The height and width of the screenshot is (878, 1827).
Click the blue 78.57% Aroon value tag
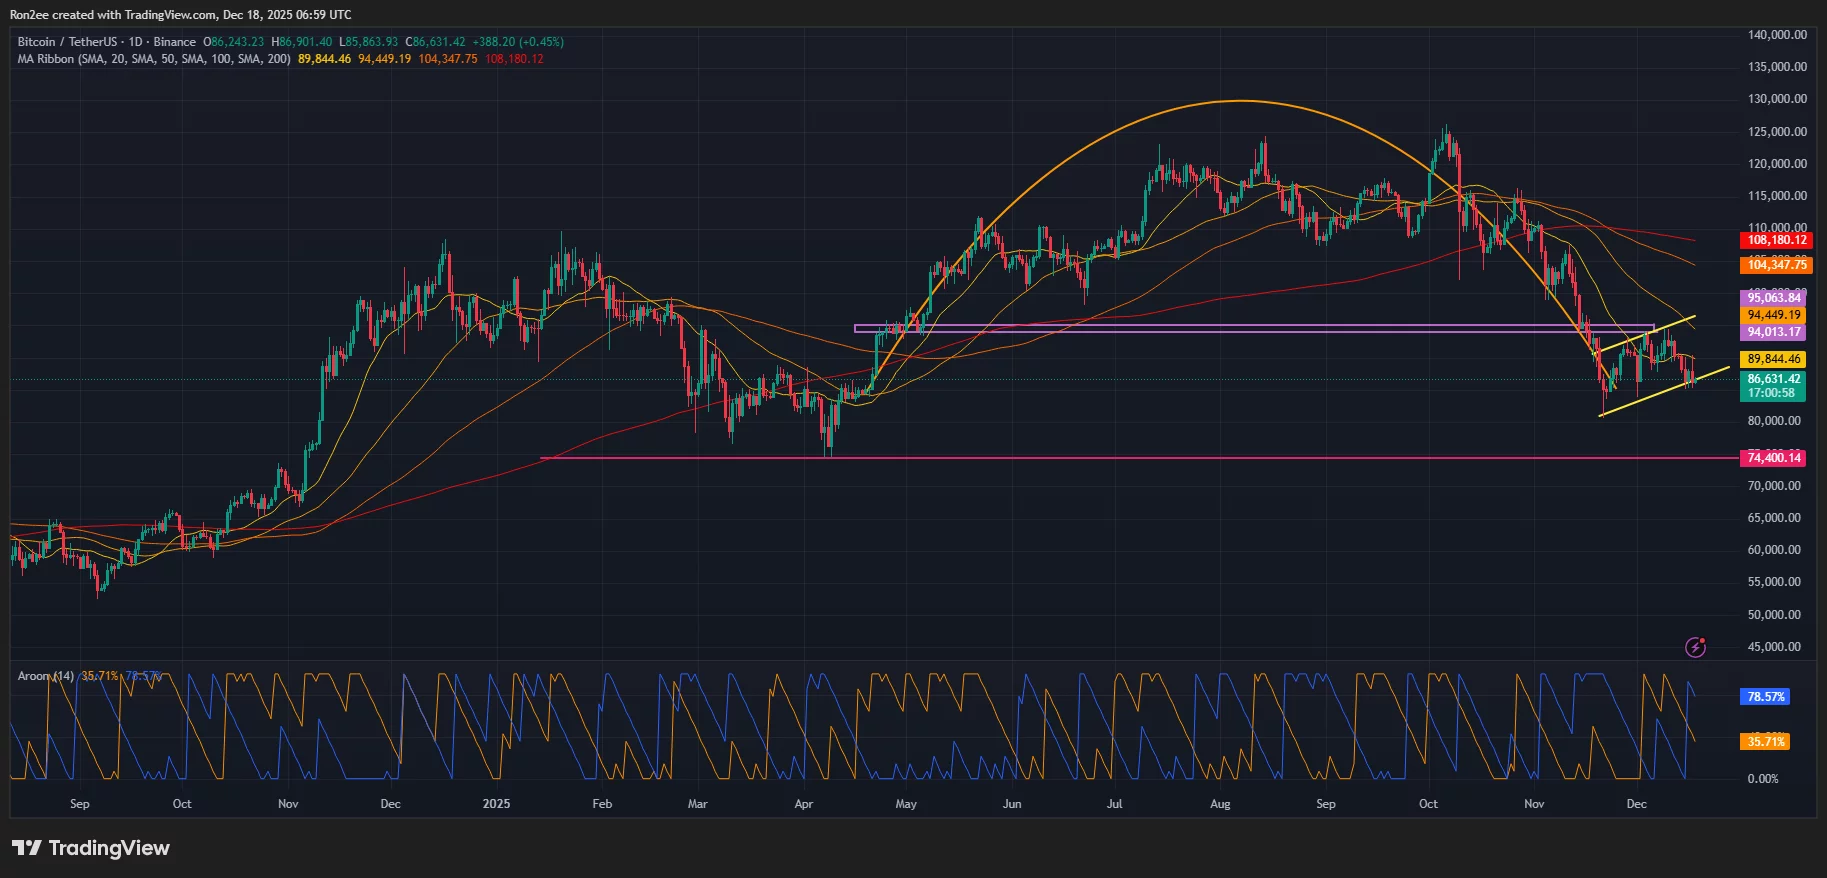pos(1765,697)
